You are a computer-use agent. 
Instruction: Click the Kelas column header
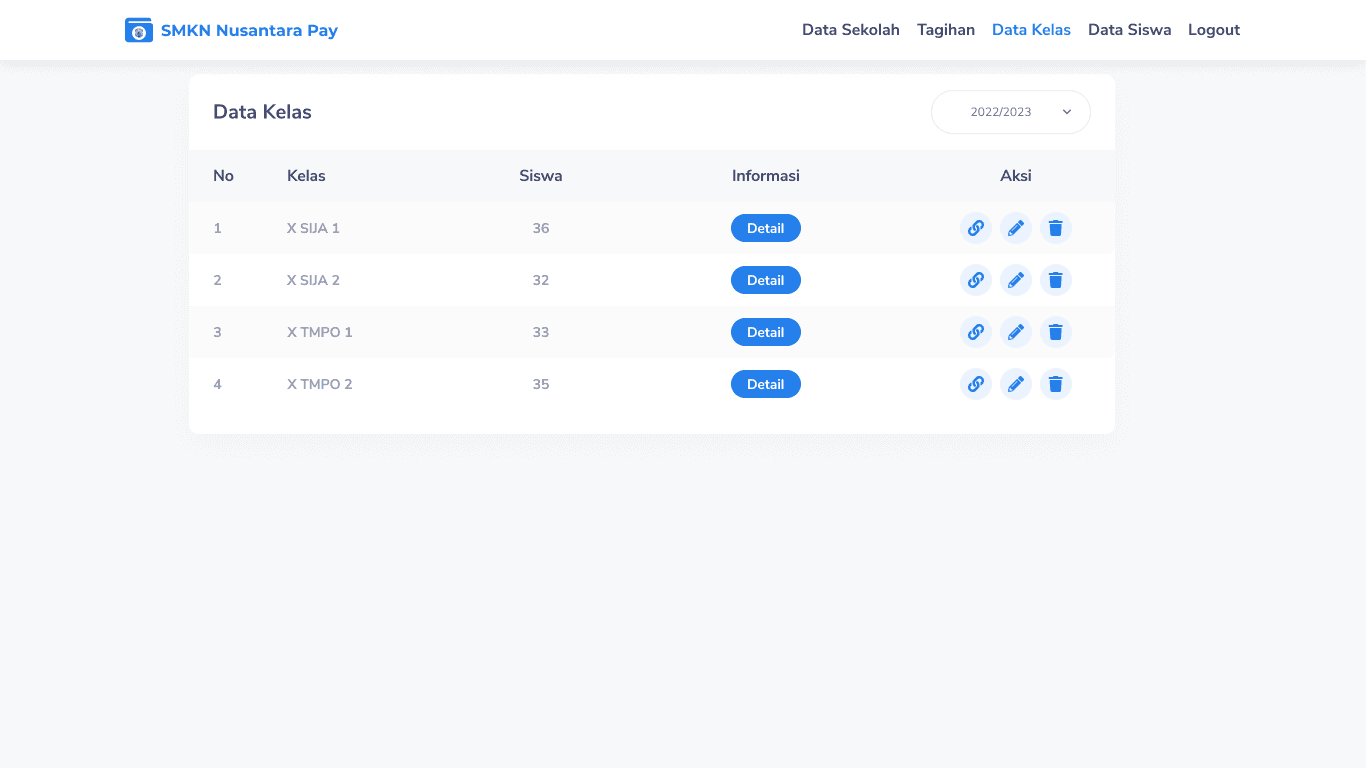point(306,176)
